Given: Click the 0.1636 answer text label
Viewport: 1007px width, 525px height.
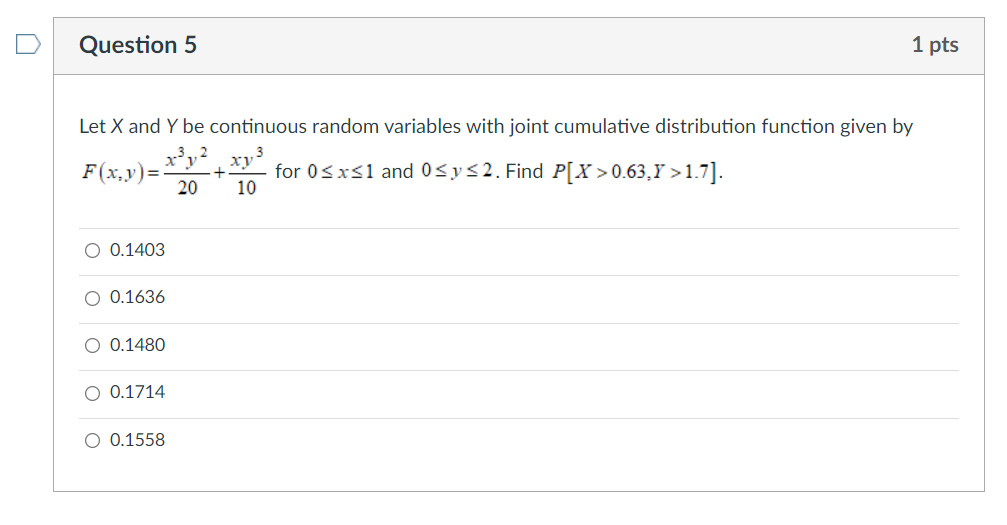Looking at the screenshot, I should tap(137, 298).
